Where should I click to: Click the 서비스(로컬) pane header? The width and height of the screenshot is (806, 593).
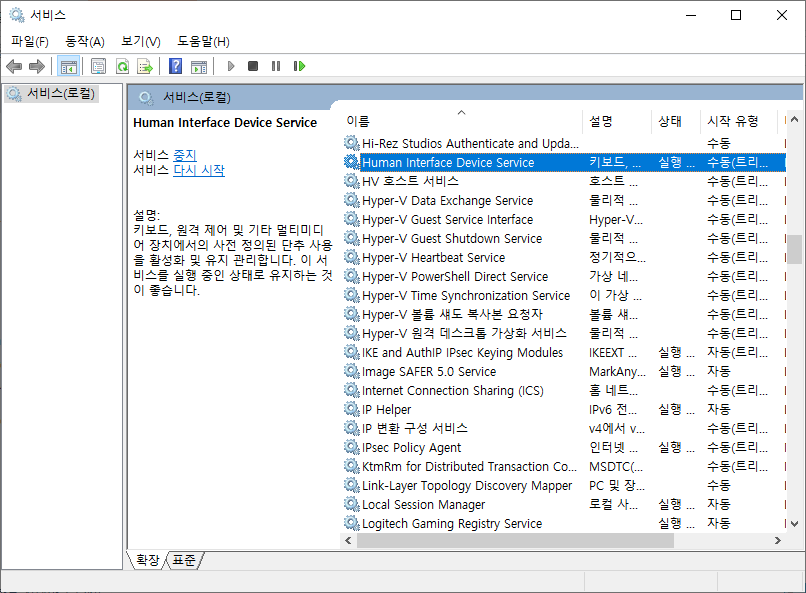[x=465, y=97]
